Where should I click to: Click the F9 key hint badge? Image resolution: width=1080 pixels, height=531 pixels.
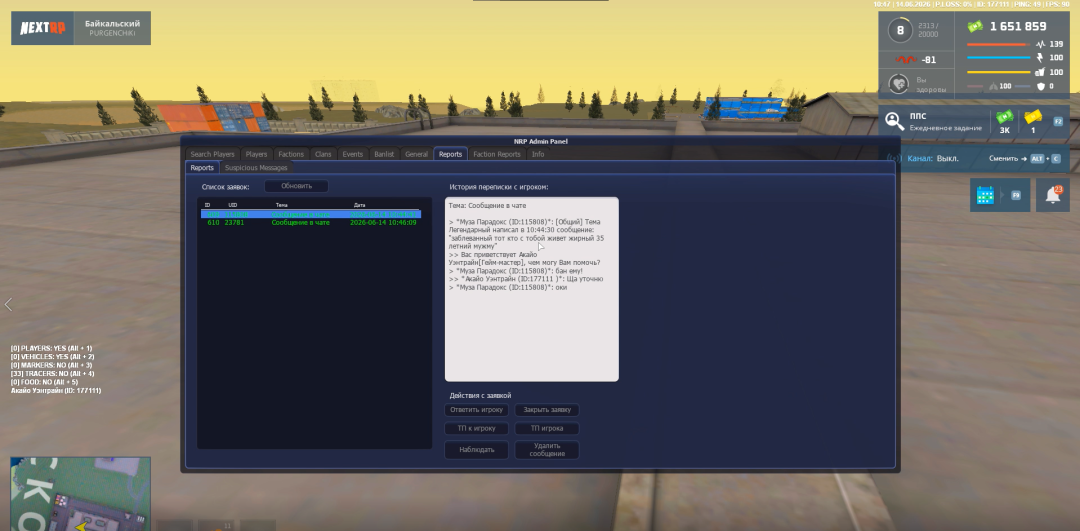(1015, 196)
